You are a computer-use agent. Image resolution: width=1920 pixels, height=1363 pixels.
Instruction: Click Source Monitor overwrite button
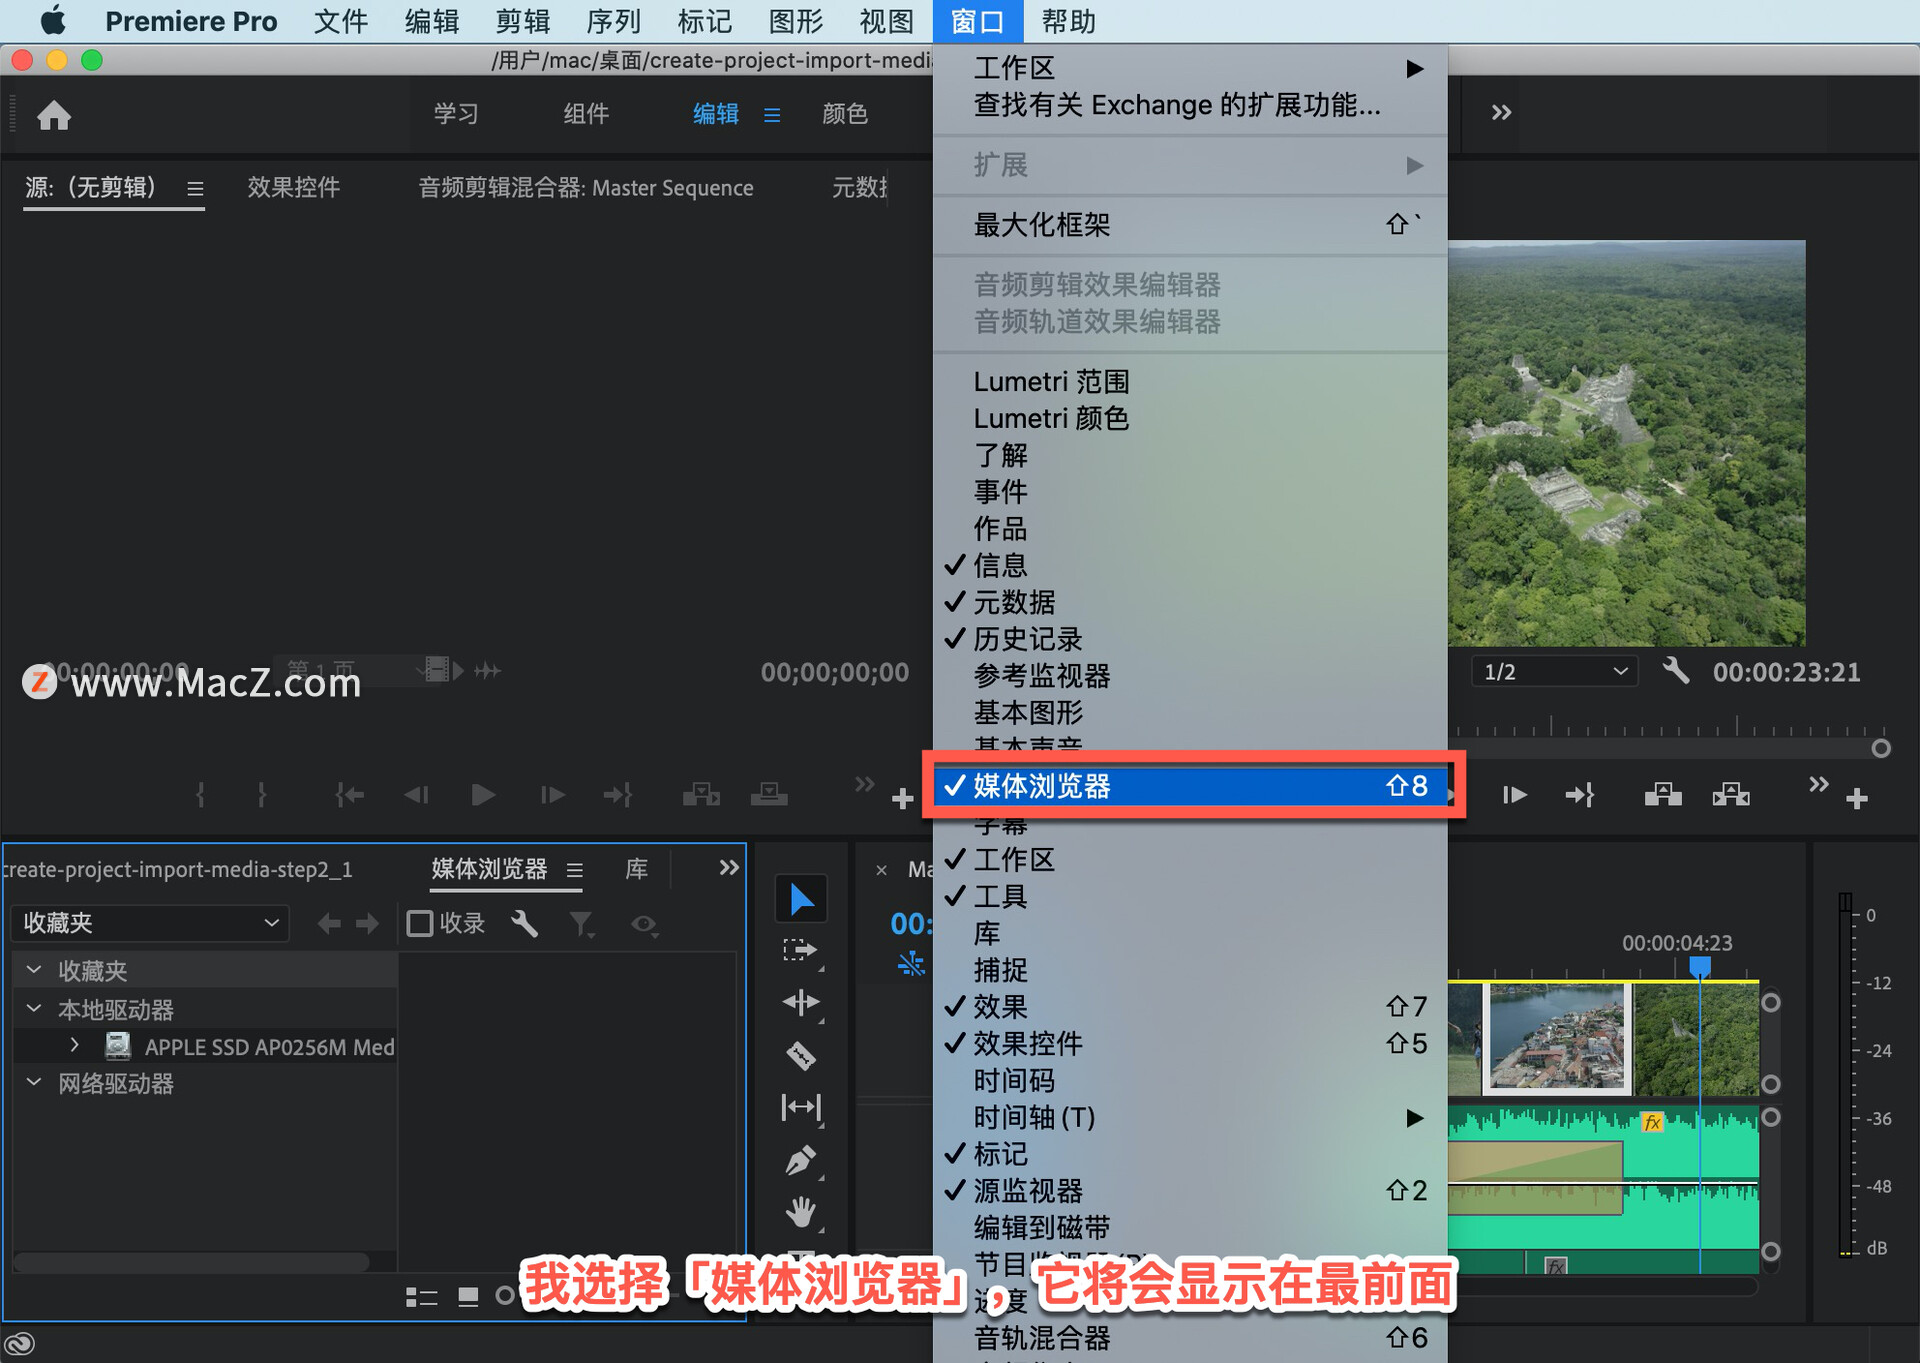pos(769,795)
